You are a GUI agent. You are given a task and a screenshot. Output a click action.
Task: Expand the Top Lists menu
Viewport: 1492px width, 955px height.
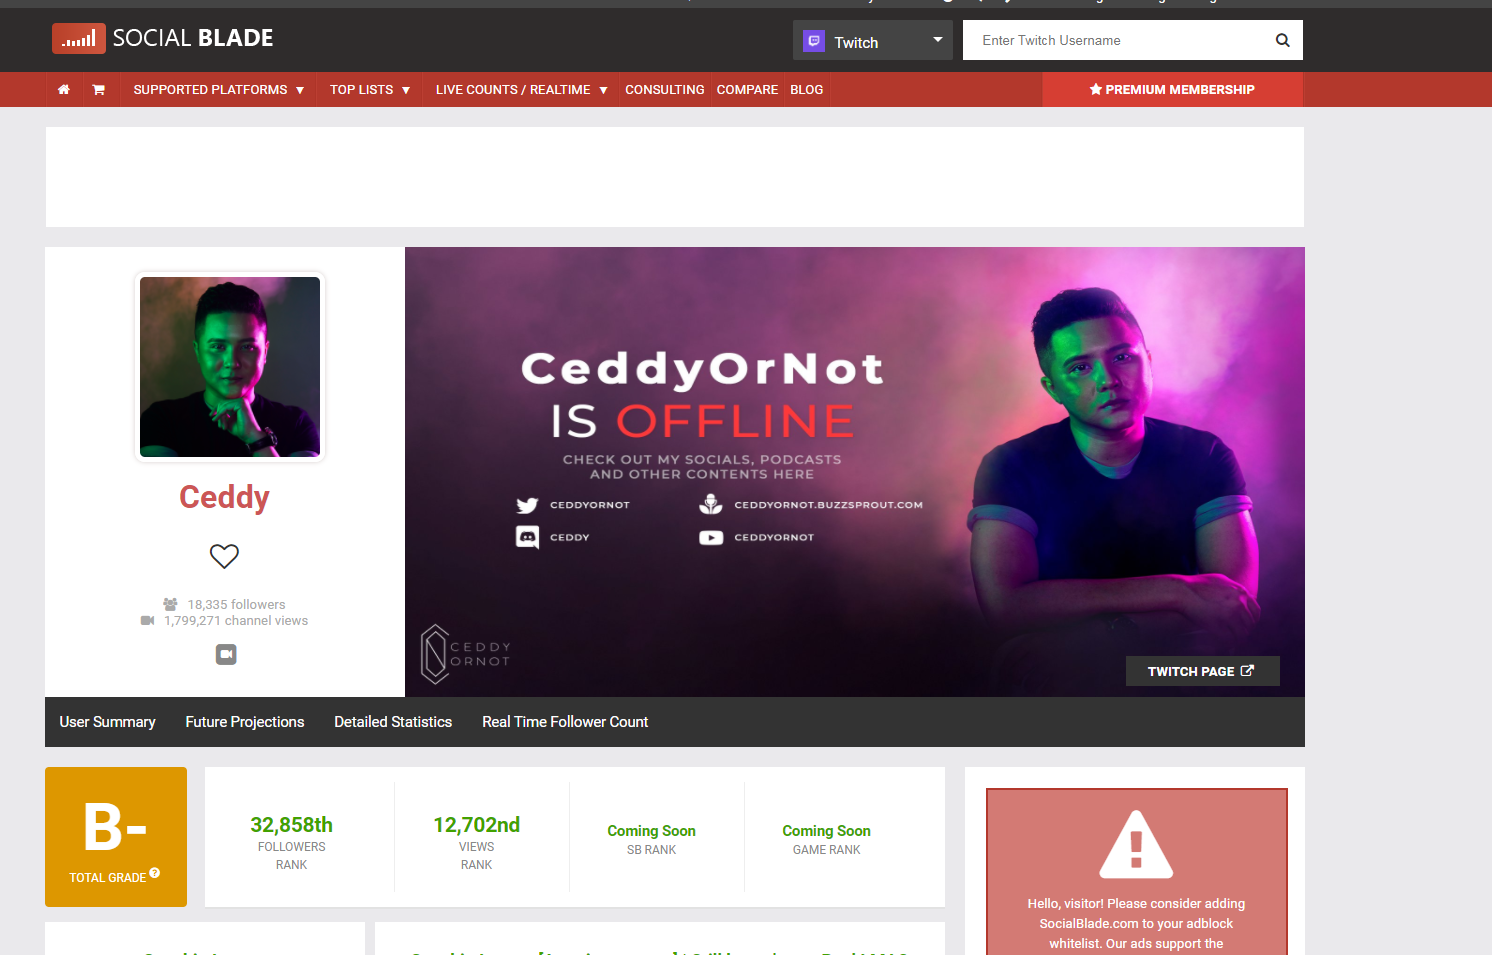370,90
